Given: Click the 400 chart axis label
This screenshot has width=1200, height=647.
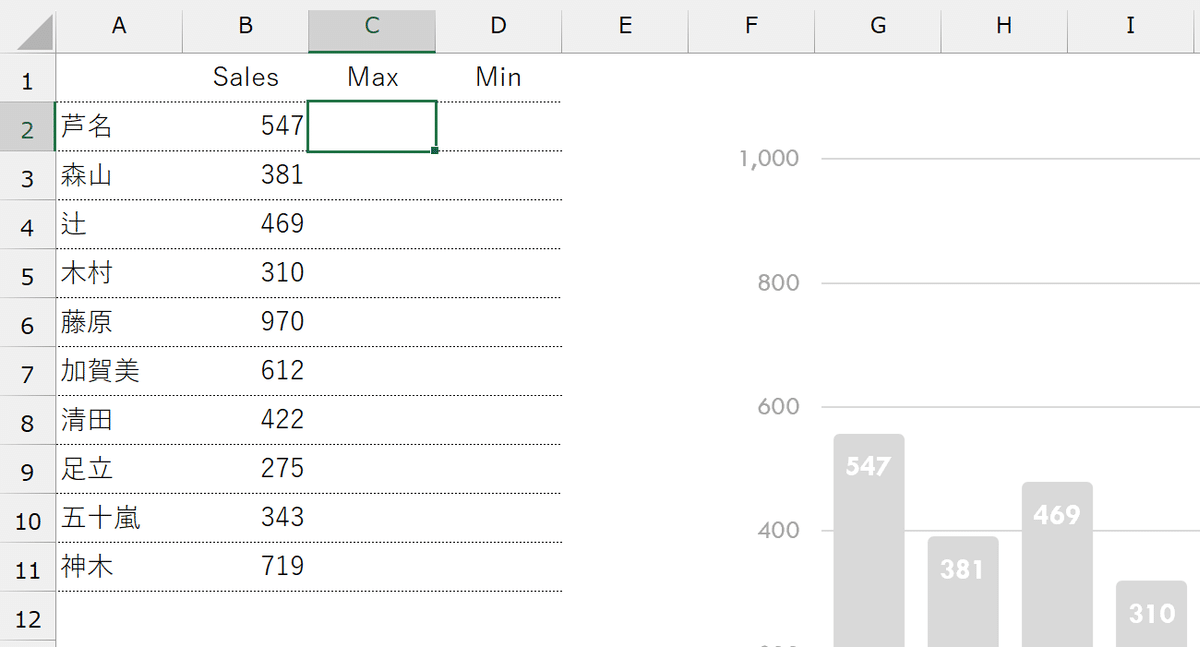Looking at the screenshot, I should pos(779,530).
